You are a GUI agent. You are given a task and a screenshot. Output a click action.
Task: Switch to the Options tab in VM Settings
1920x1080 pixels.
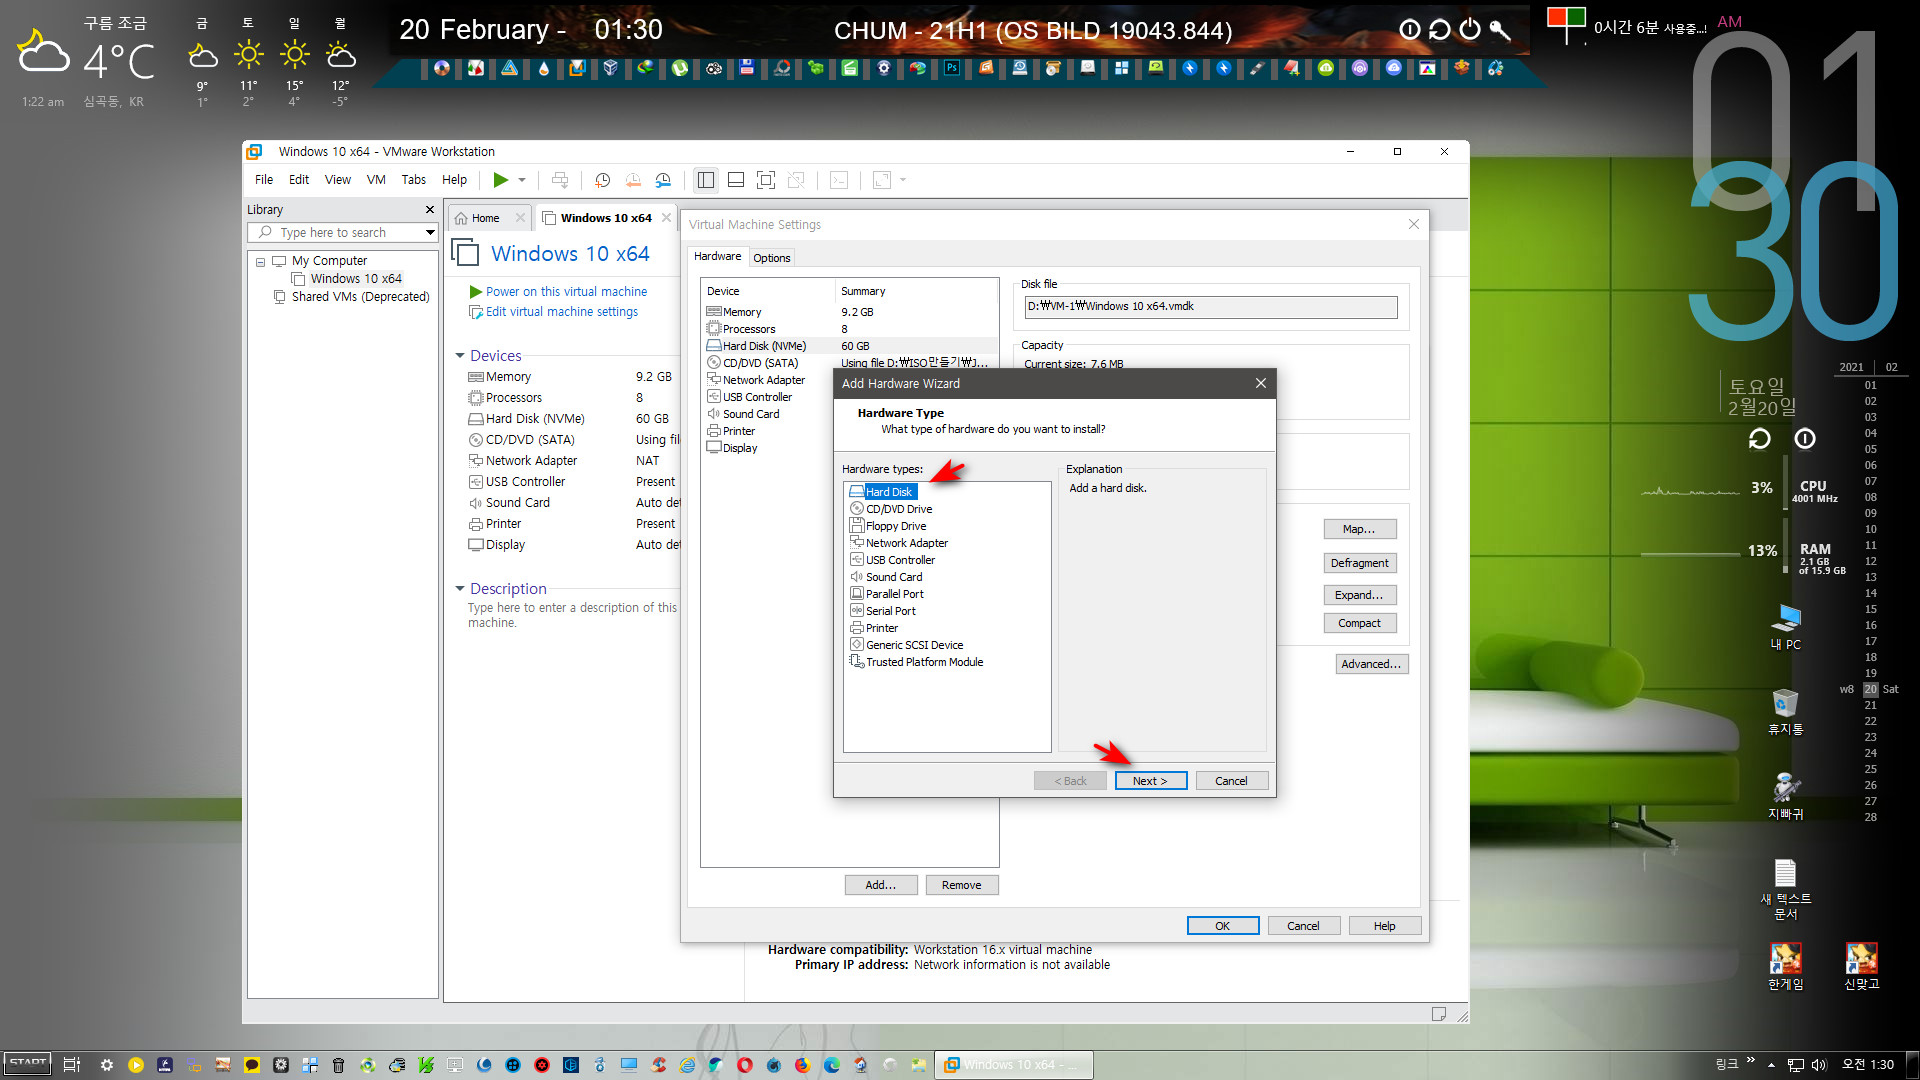click(x=772, y=258)
